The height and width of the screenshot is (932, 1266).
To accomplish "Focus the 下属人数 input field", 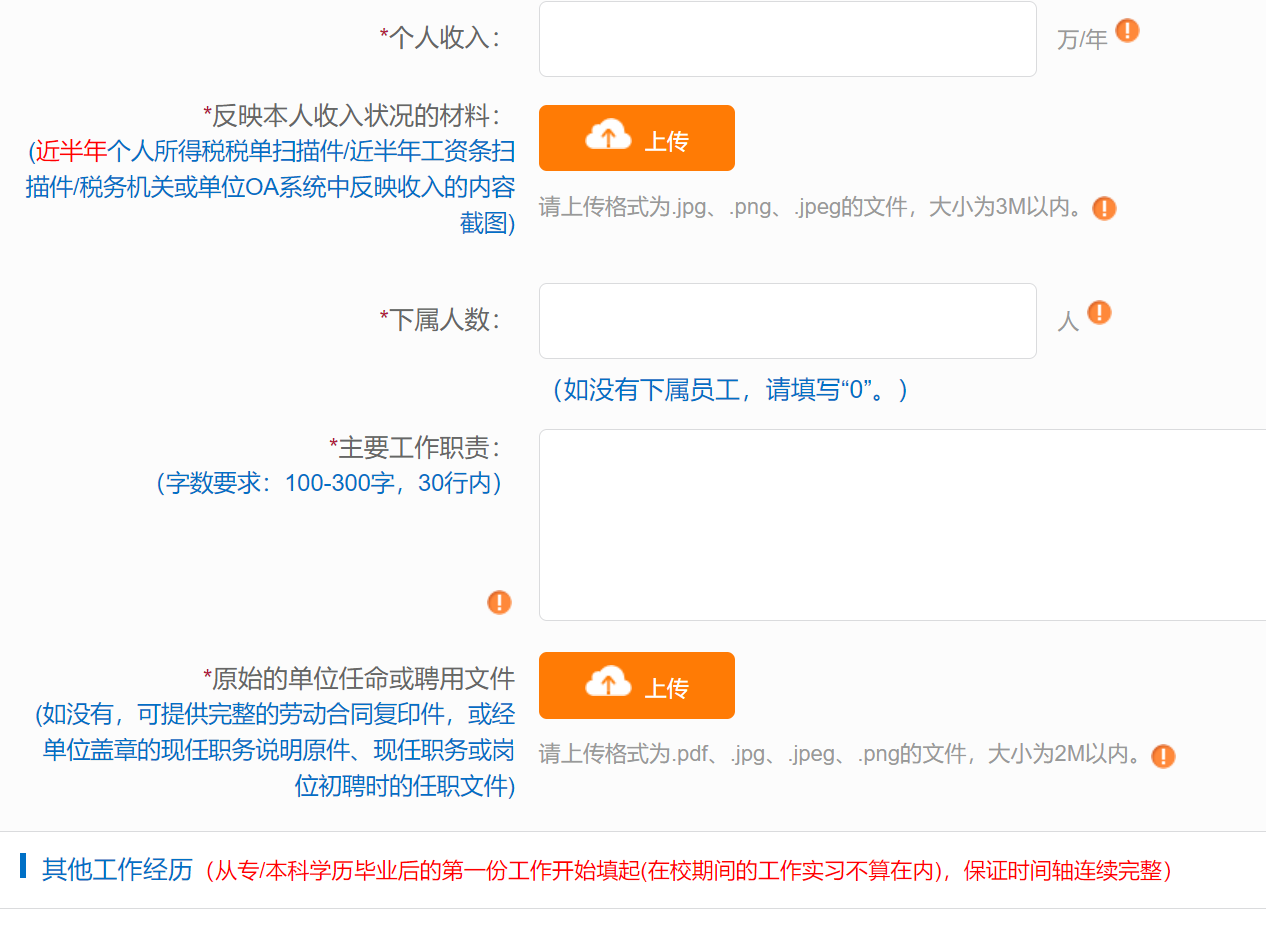I will click(788, 321).
